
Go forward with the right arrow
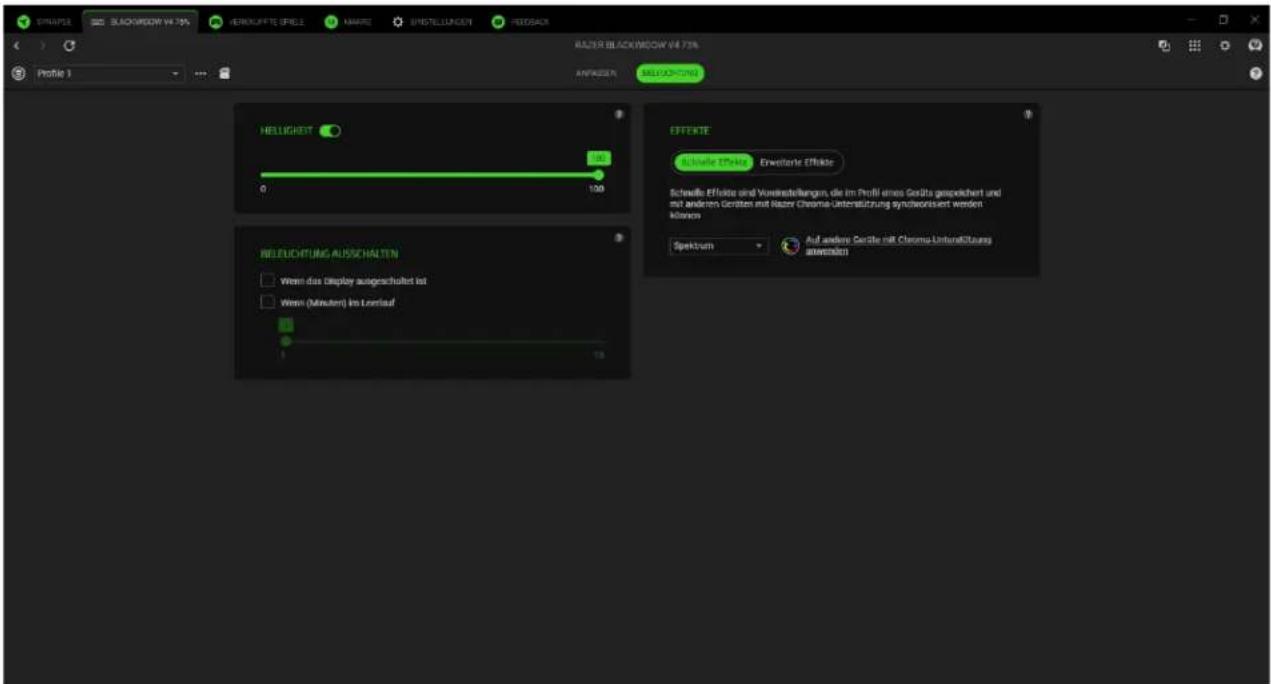tap(42, 47)
